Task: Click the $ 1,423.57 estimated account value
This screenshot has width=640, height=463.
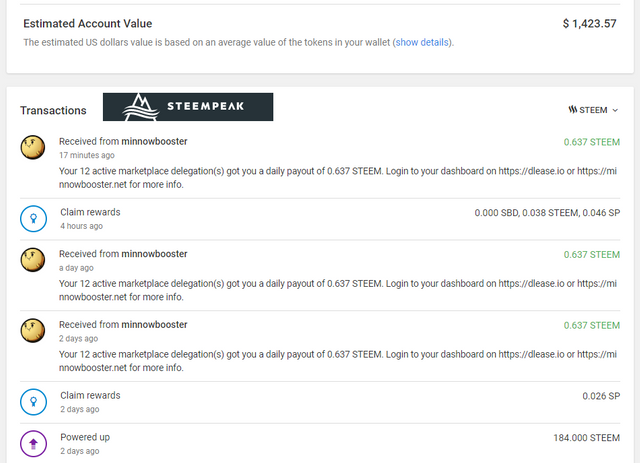Action: pyautogui.click(x=590, y=23)
